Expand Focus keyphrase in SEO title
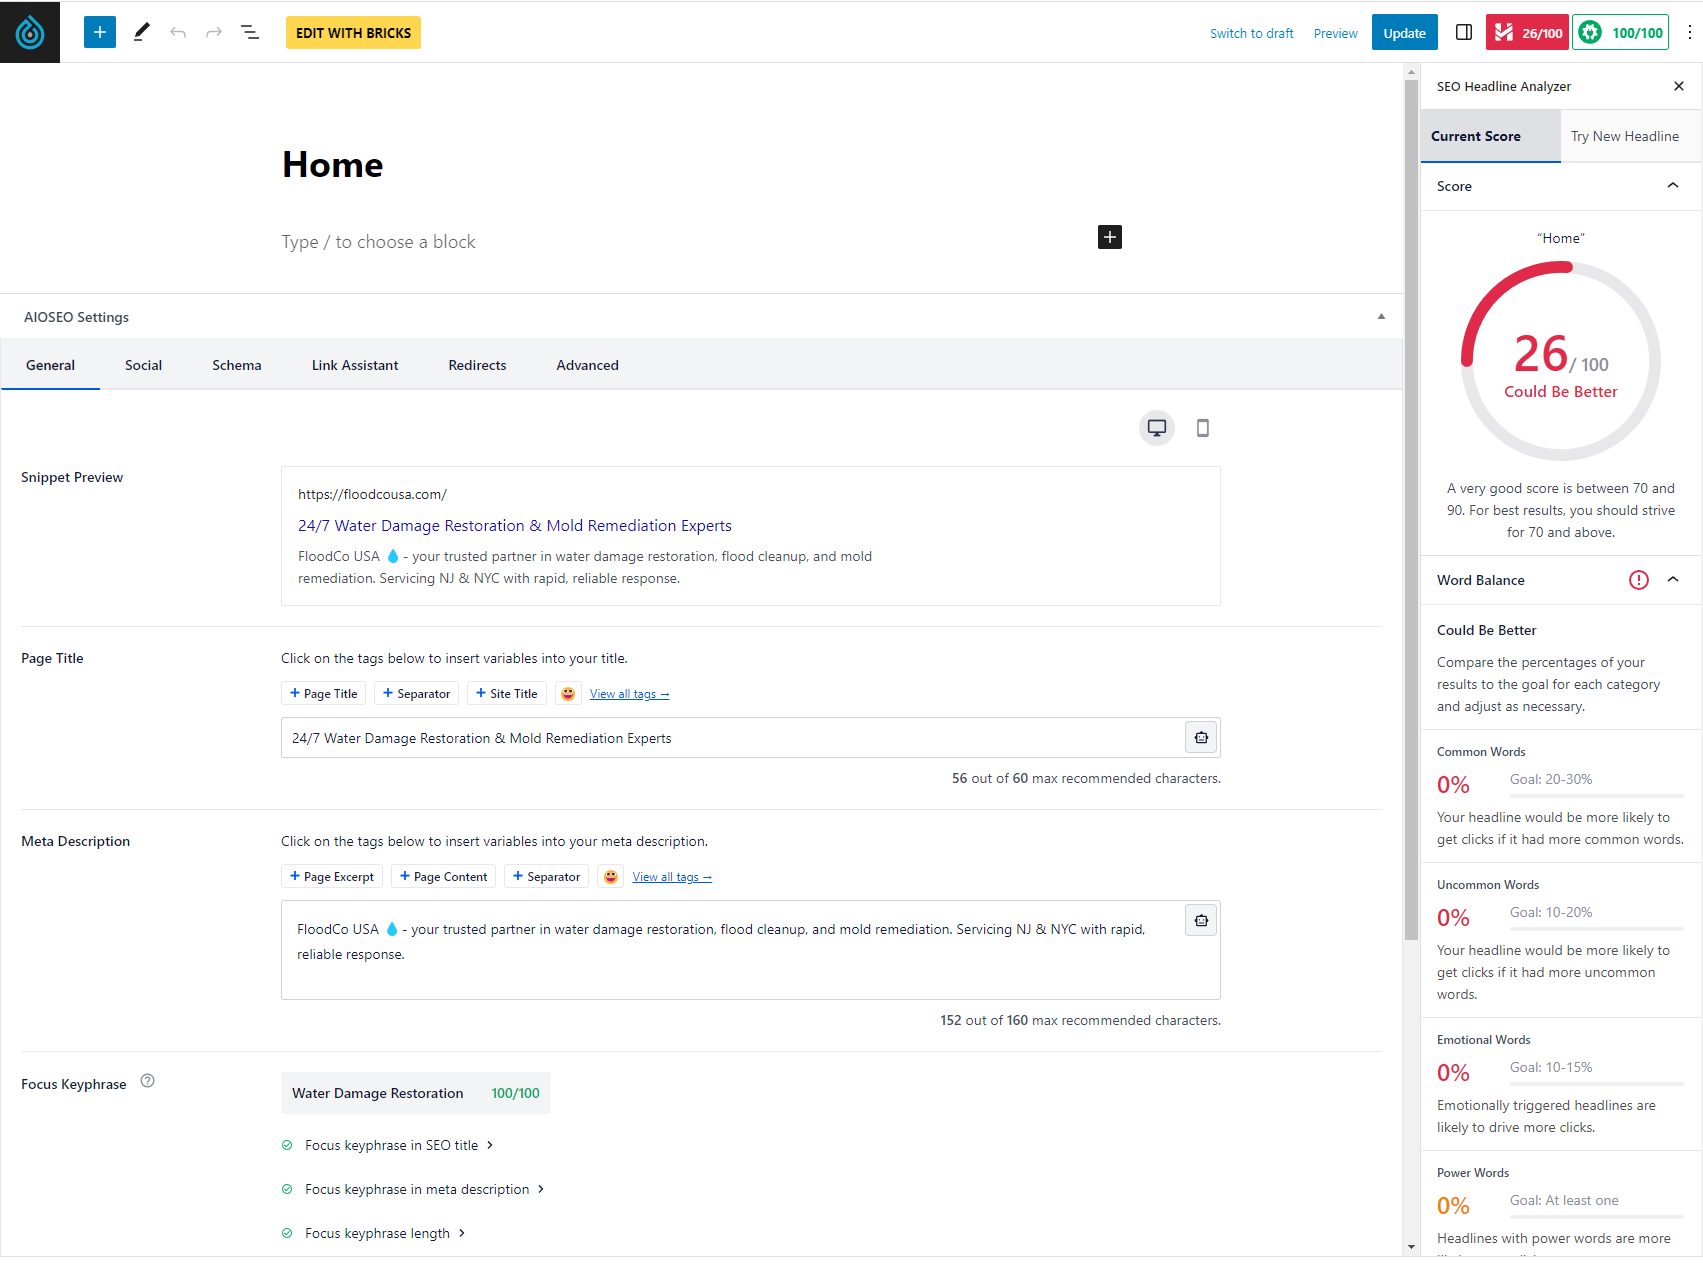The width and height of the screenshot is (1703, 1263). click(400, 1145)
